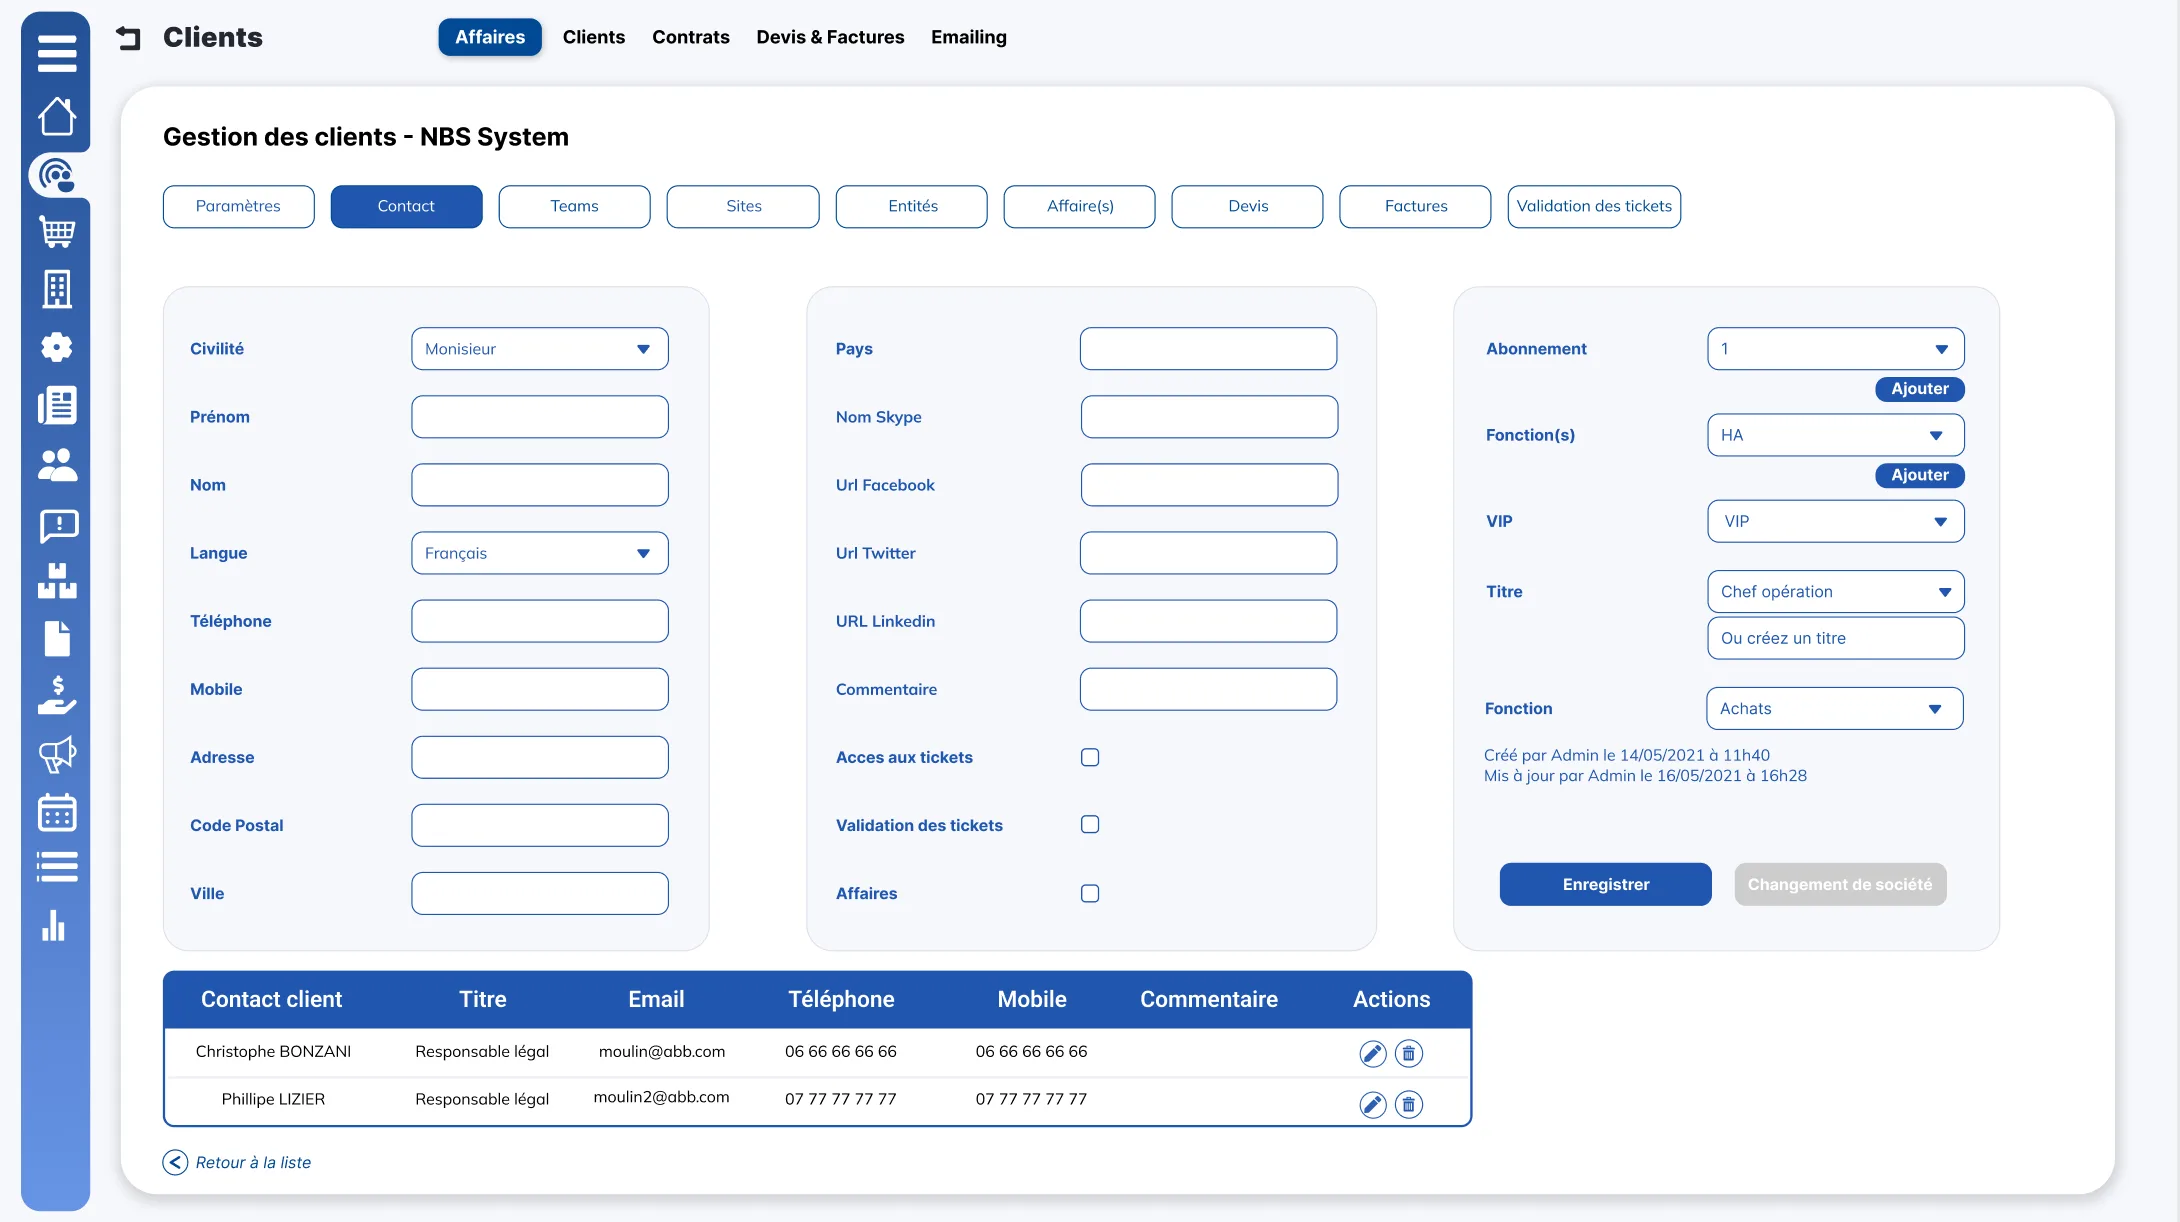Switch to Contrats in top navigation
The height and width of the screenshot is (1222, 2180).
[x=691, y=37]
